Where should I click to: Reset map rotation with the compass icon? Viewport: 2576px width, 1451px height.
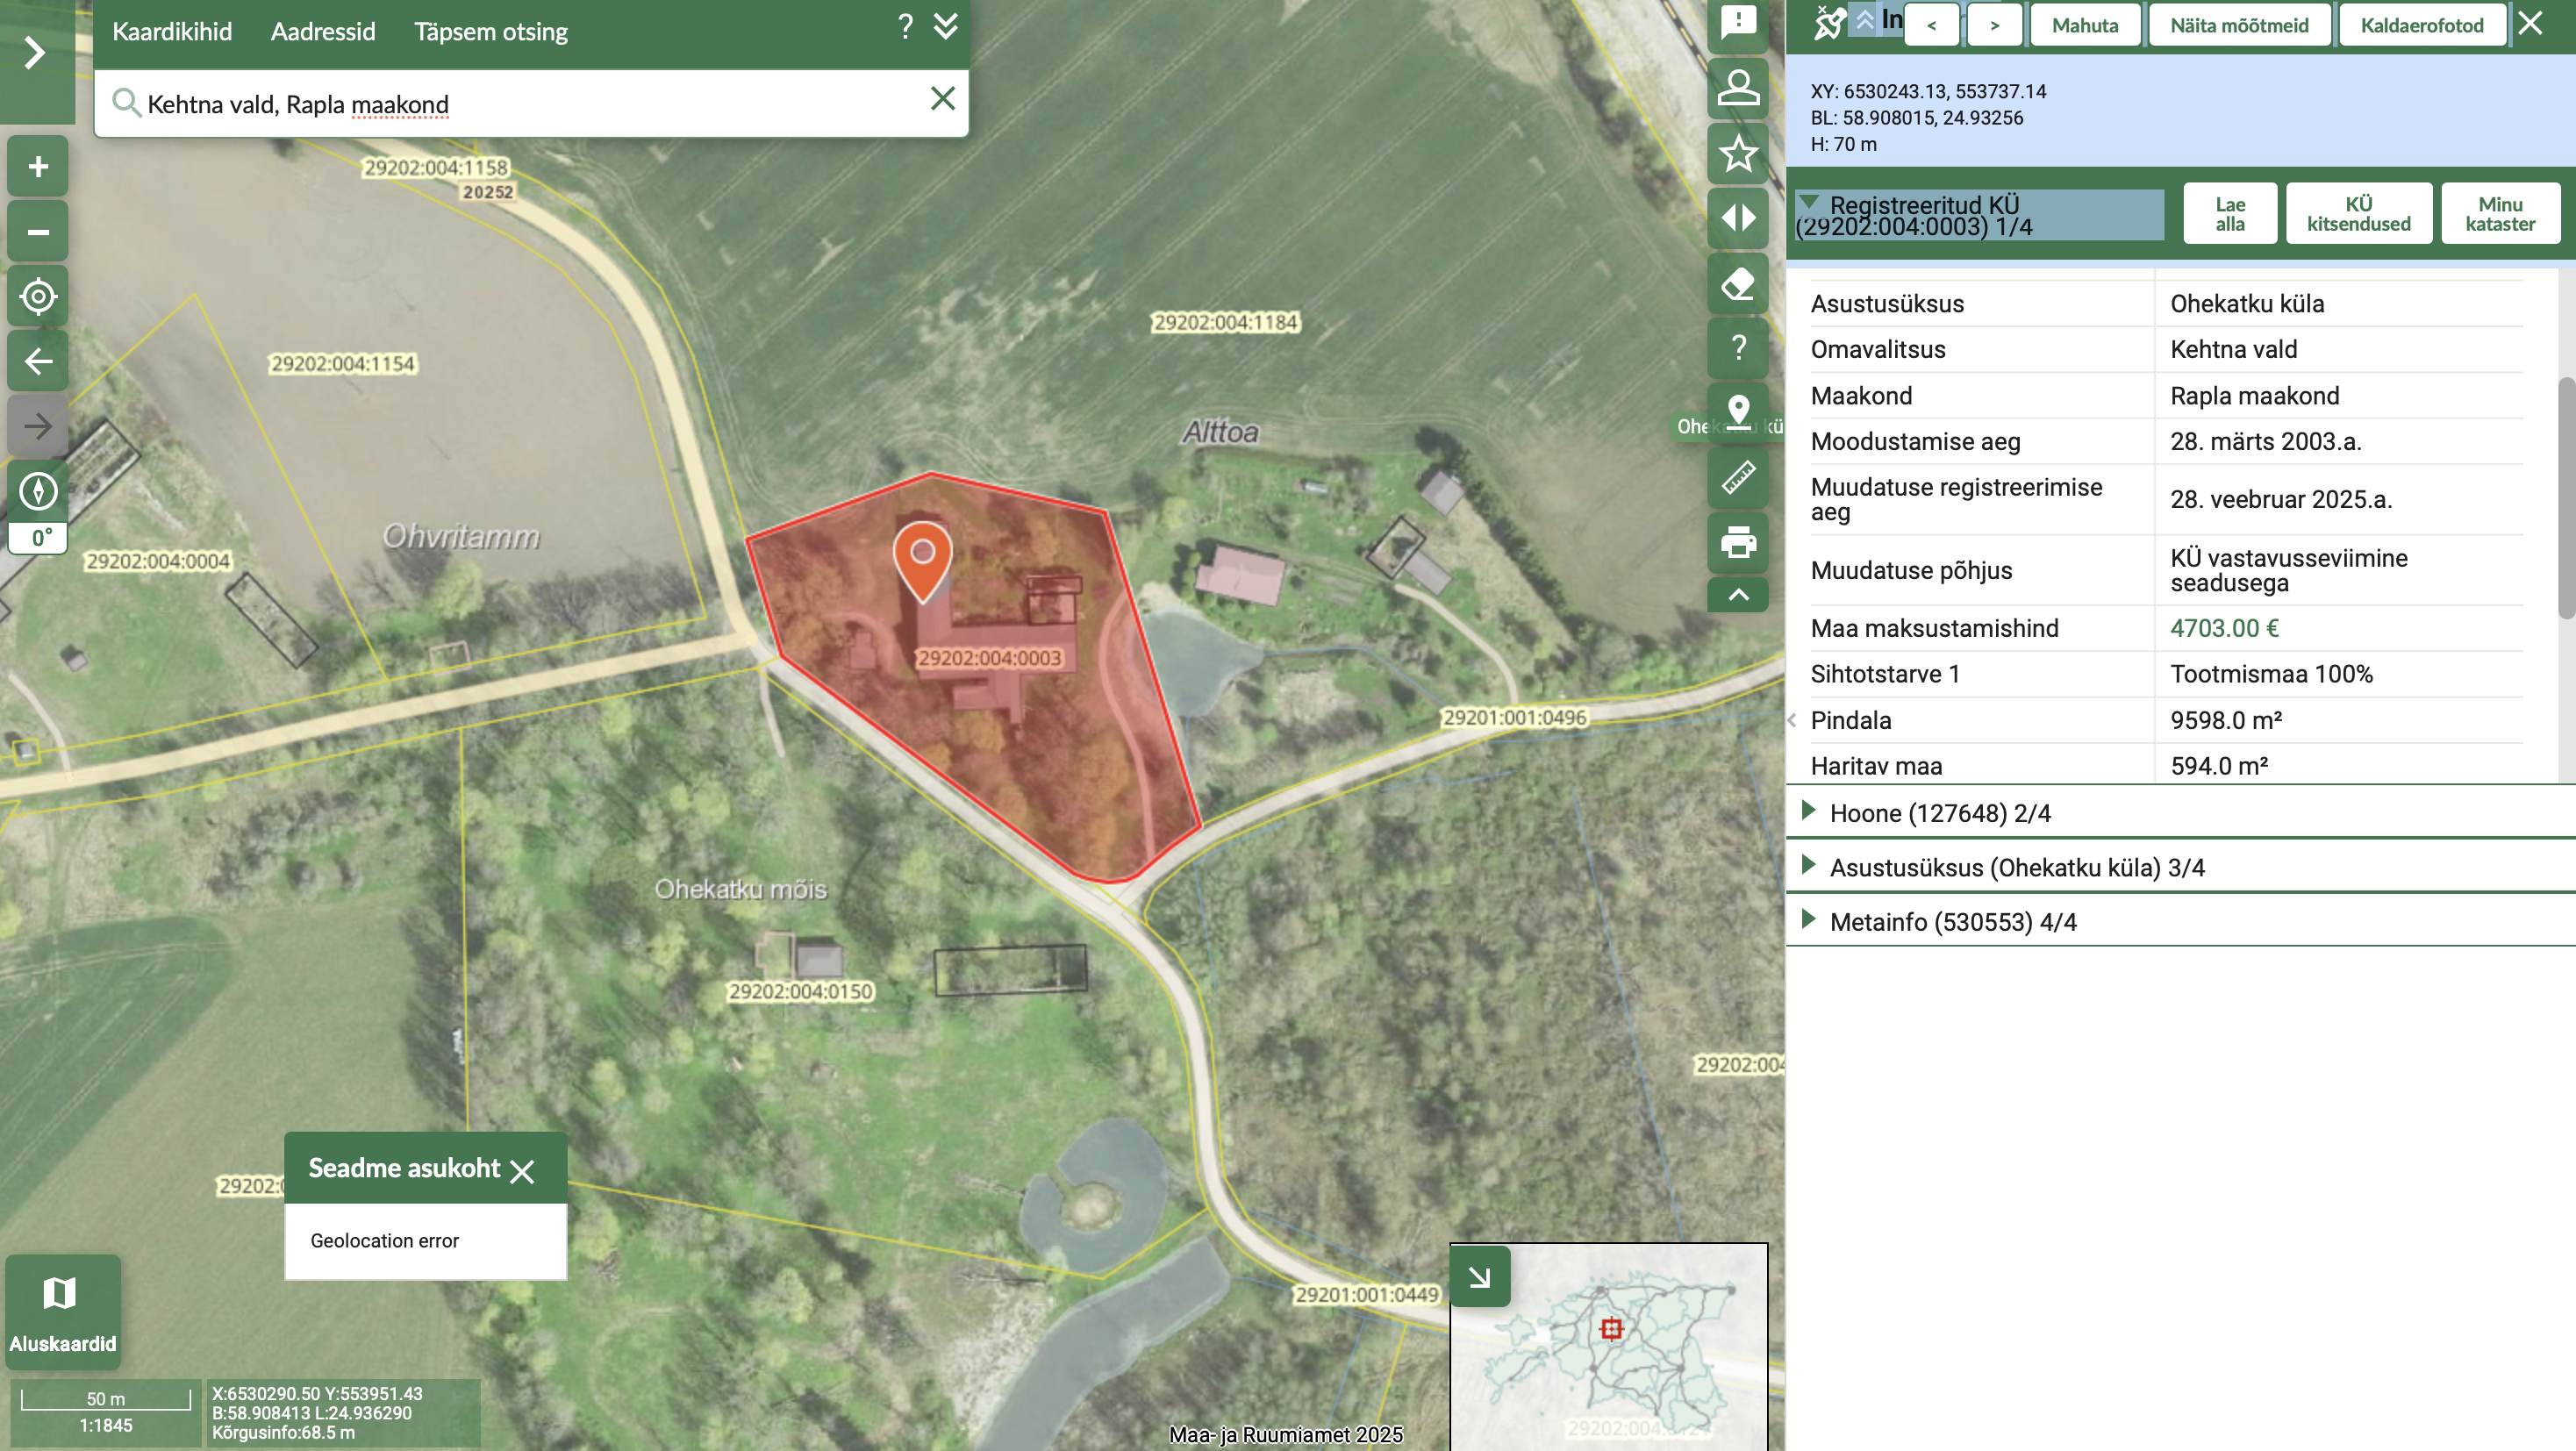(38, 491)
